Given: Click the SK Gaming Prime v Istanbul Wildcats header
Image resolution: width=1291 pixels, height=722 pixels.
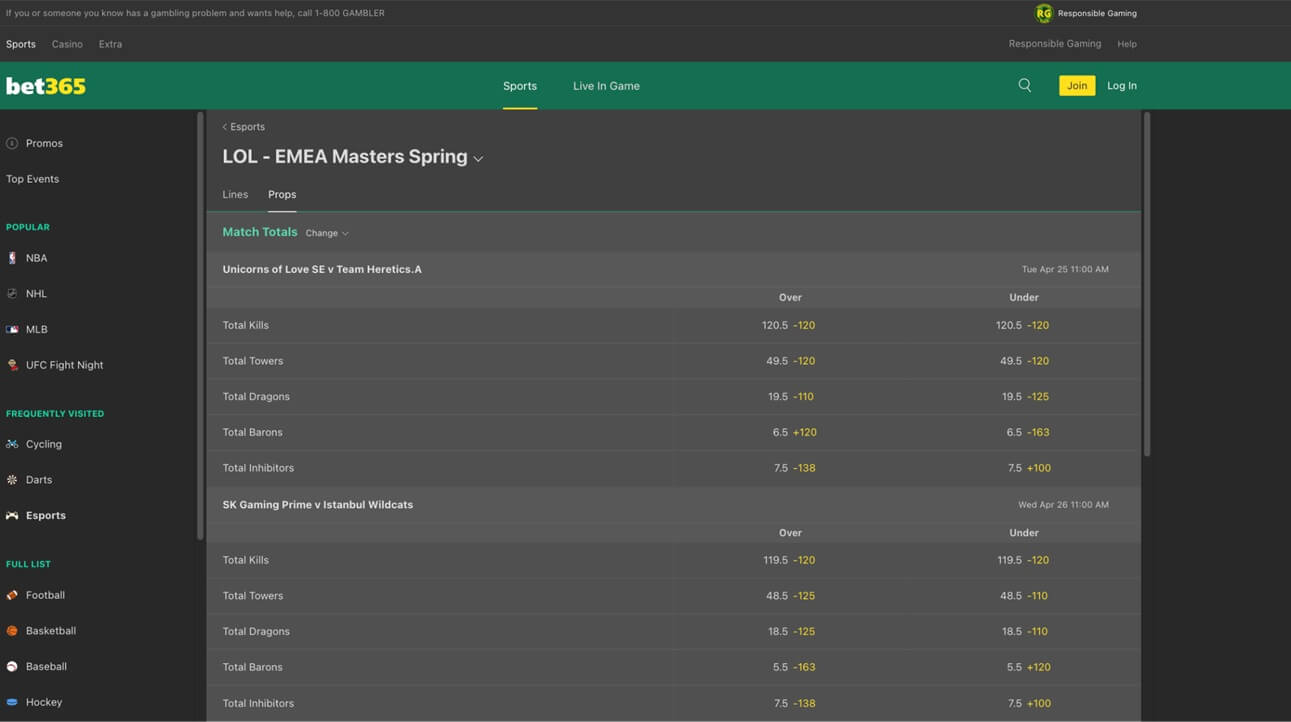Looking at the screenshot, I should point(673,505).
